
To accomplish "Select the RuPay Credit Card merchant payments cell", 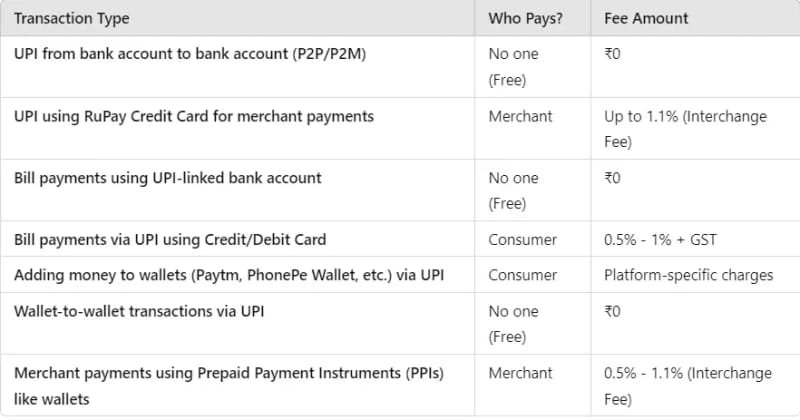I will coord(194,117).
